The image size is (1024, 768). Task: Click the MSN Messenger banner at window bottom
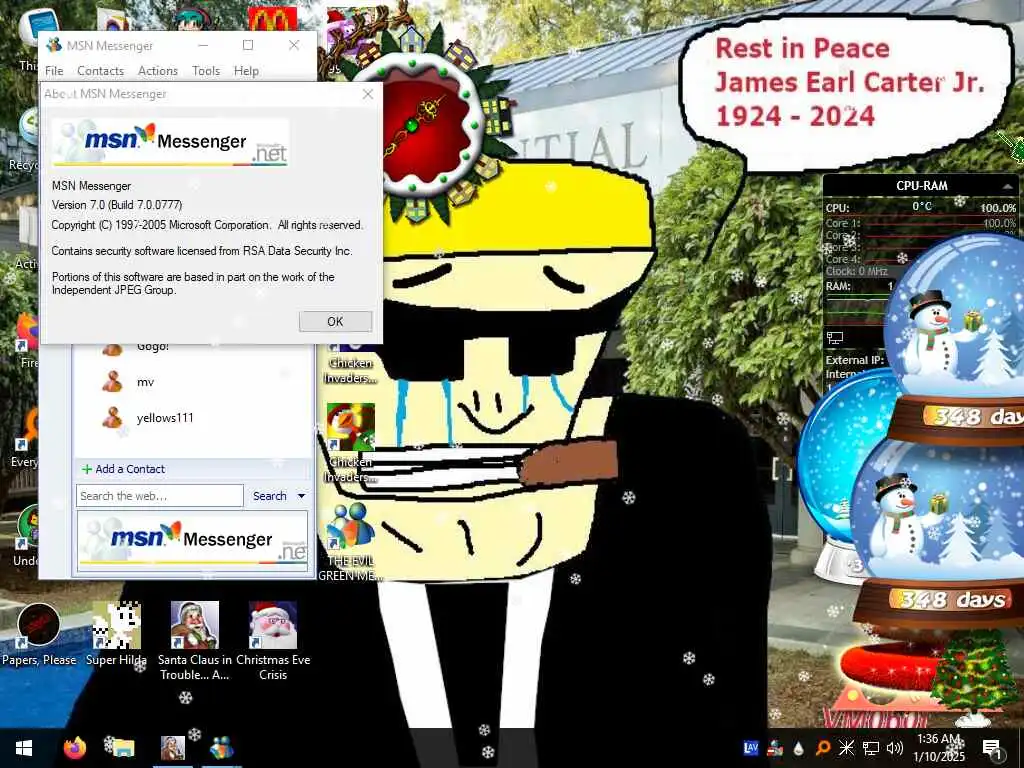tap(193, 541)
